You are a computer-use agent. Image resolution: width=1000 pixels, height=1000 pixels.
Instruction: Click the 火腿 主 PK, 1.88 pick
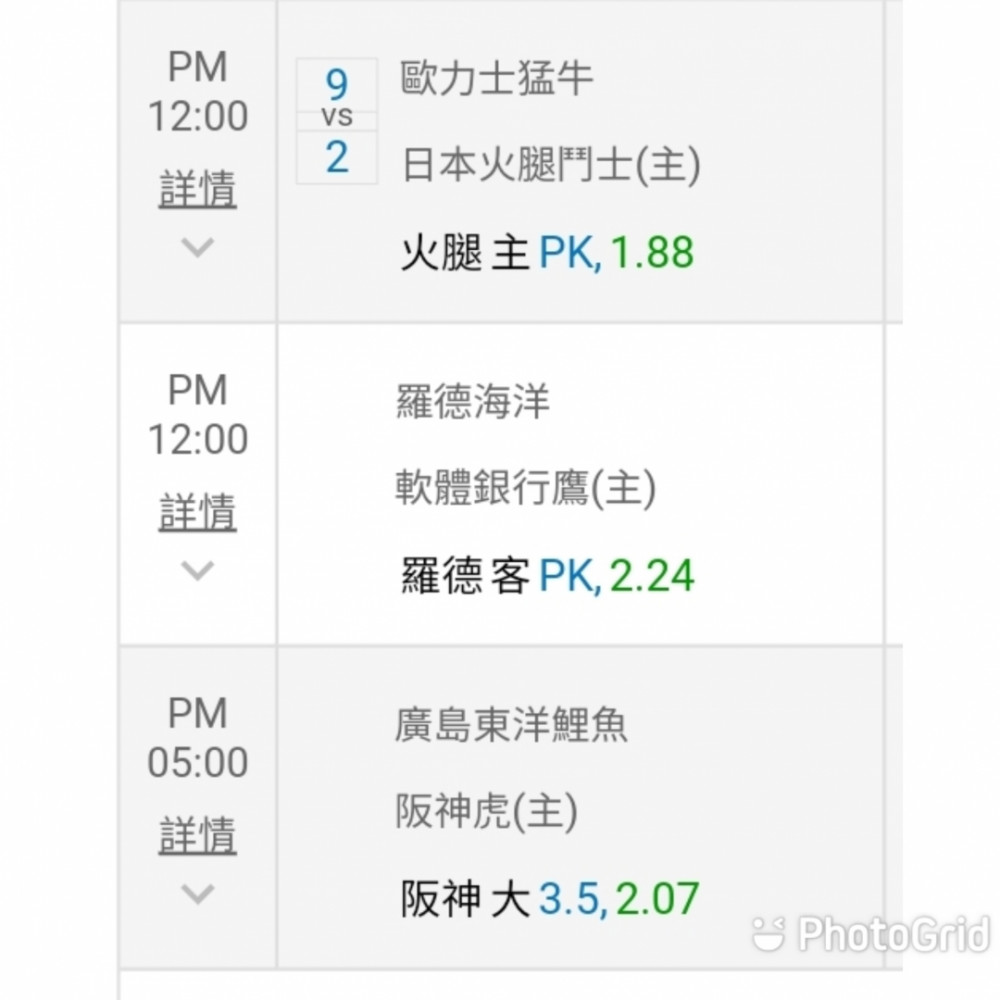547,253
